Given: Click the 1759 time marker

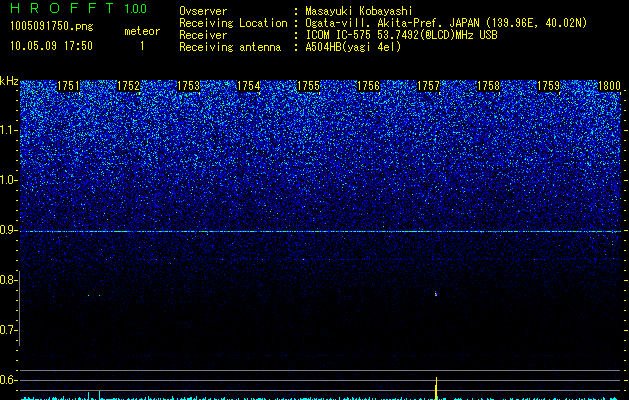Looking at the screenshot, I should [x=548, y=86].
